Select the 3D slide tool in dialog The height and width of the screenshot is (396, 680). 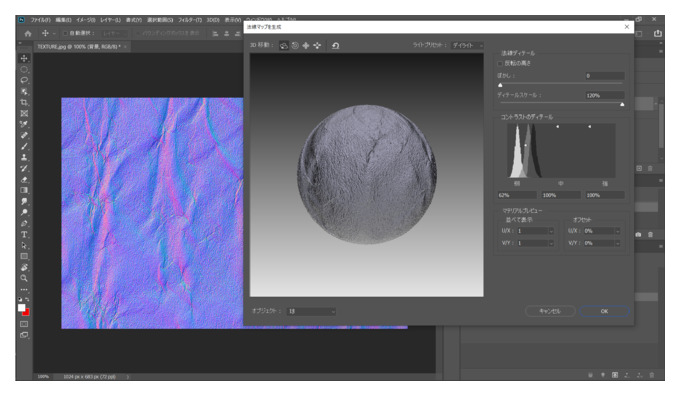317,46
